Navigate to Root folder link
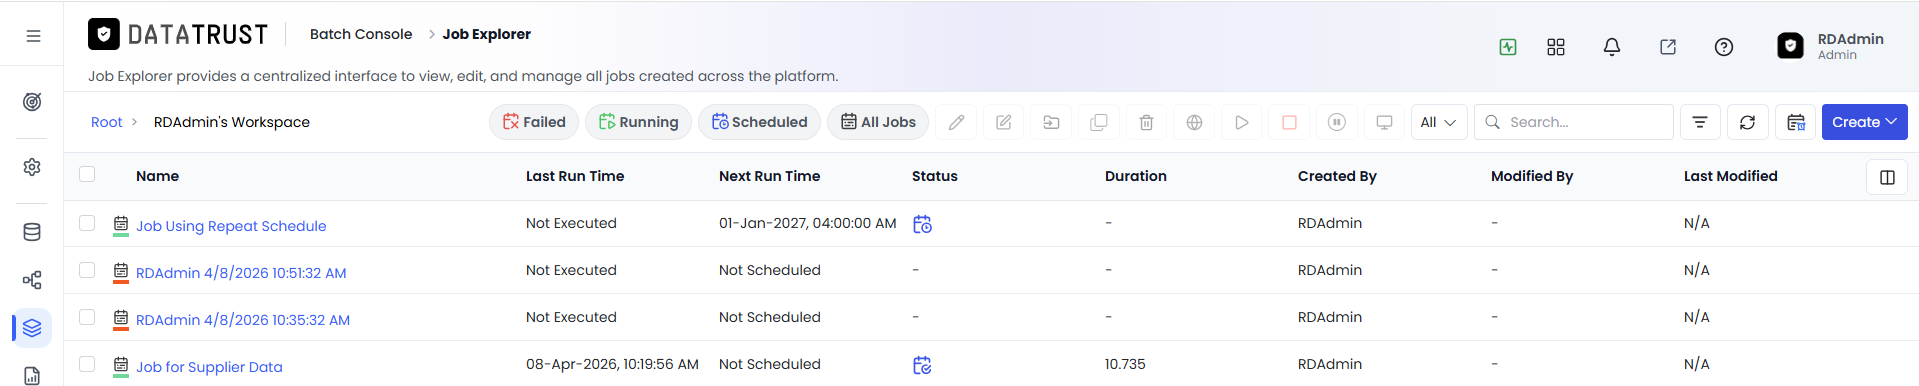 coord(106,122)
